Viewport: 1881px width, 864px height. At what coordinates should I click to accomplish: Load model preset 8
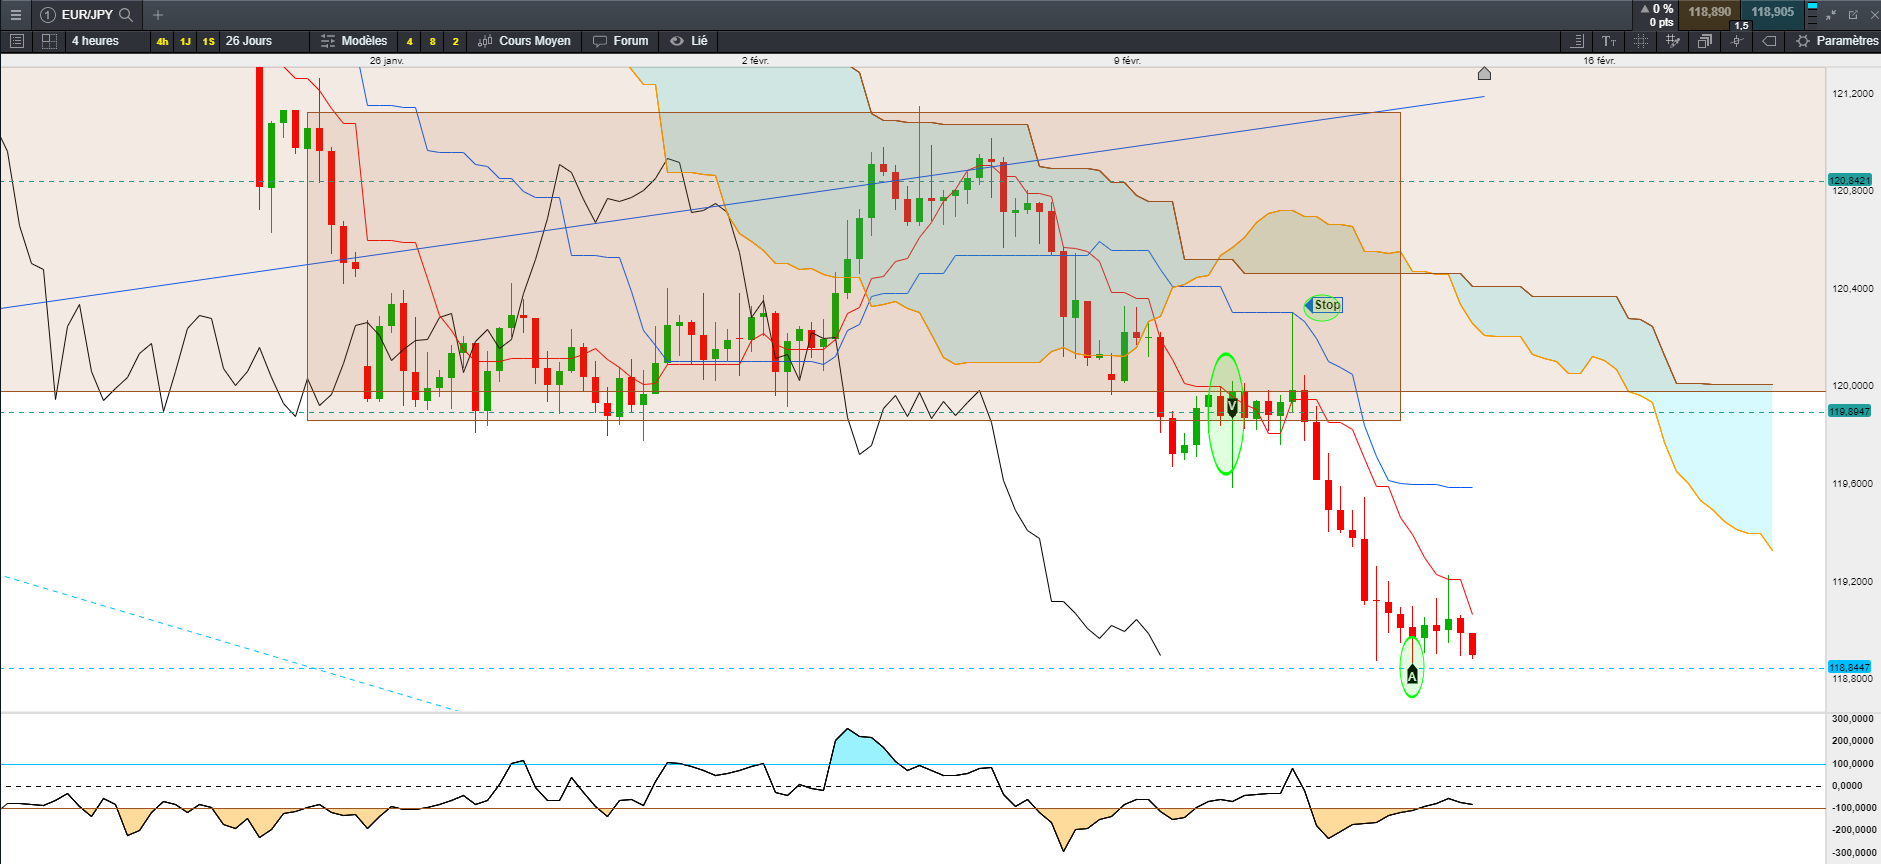tap(432, 41)
